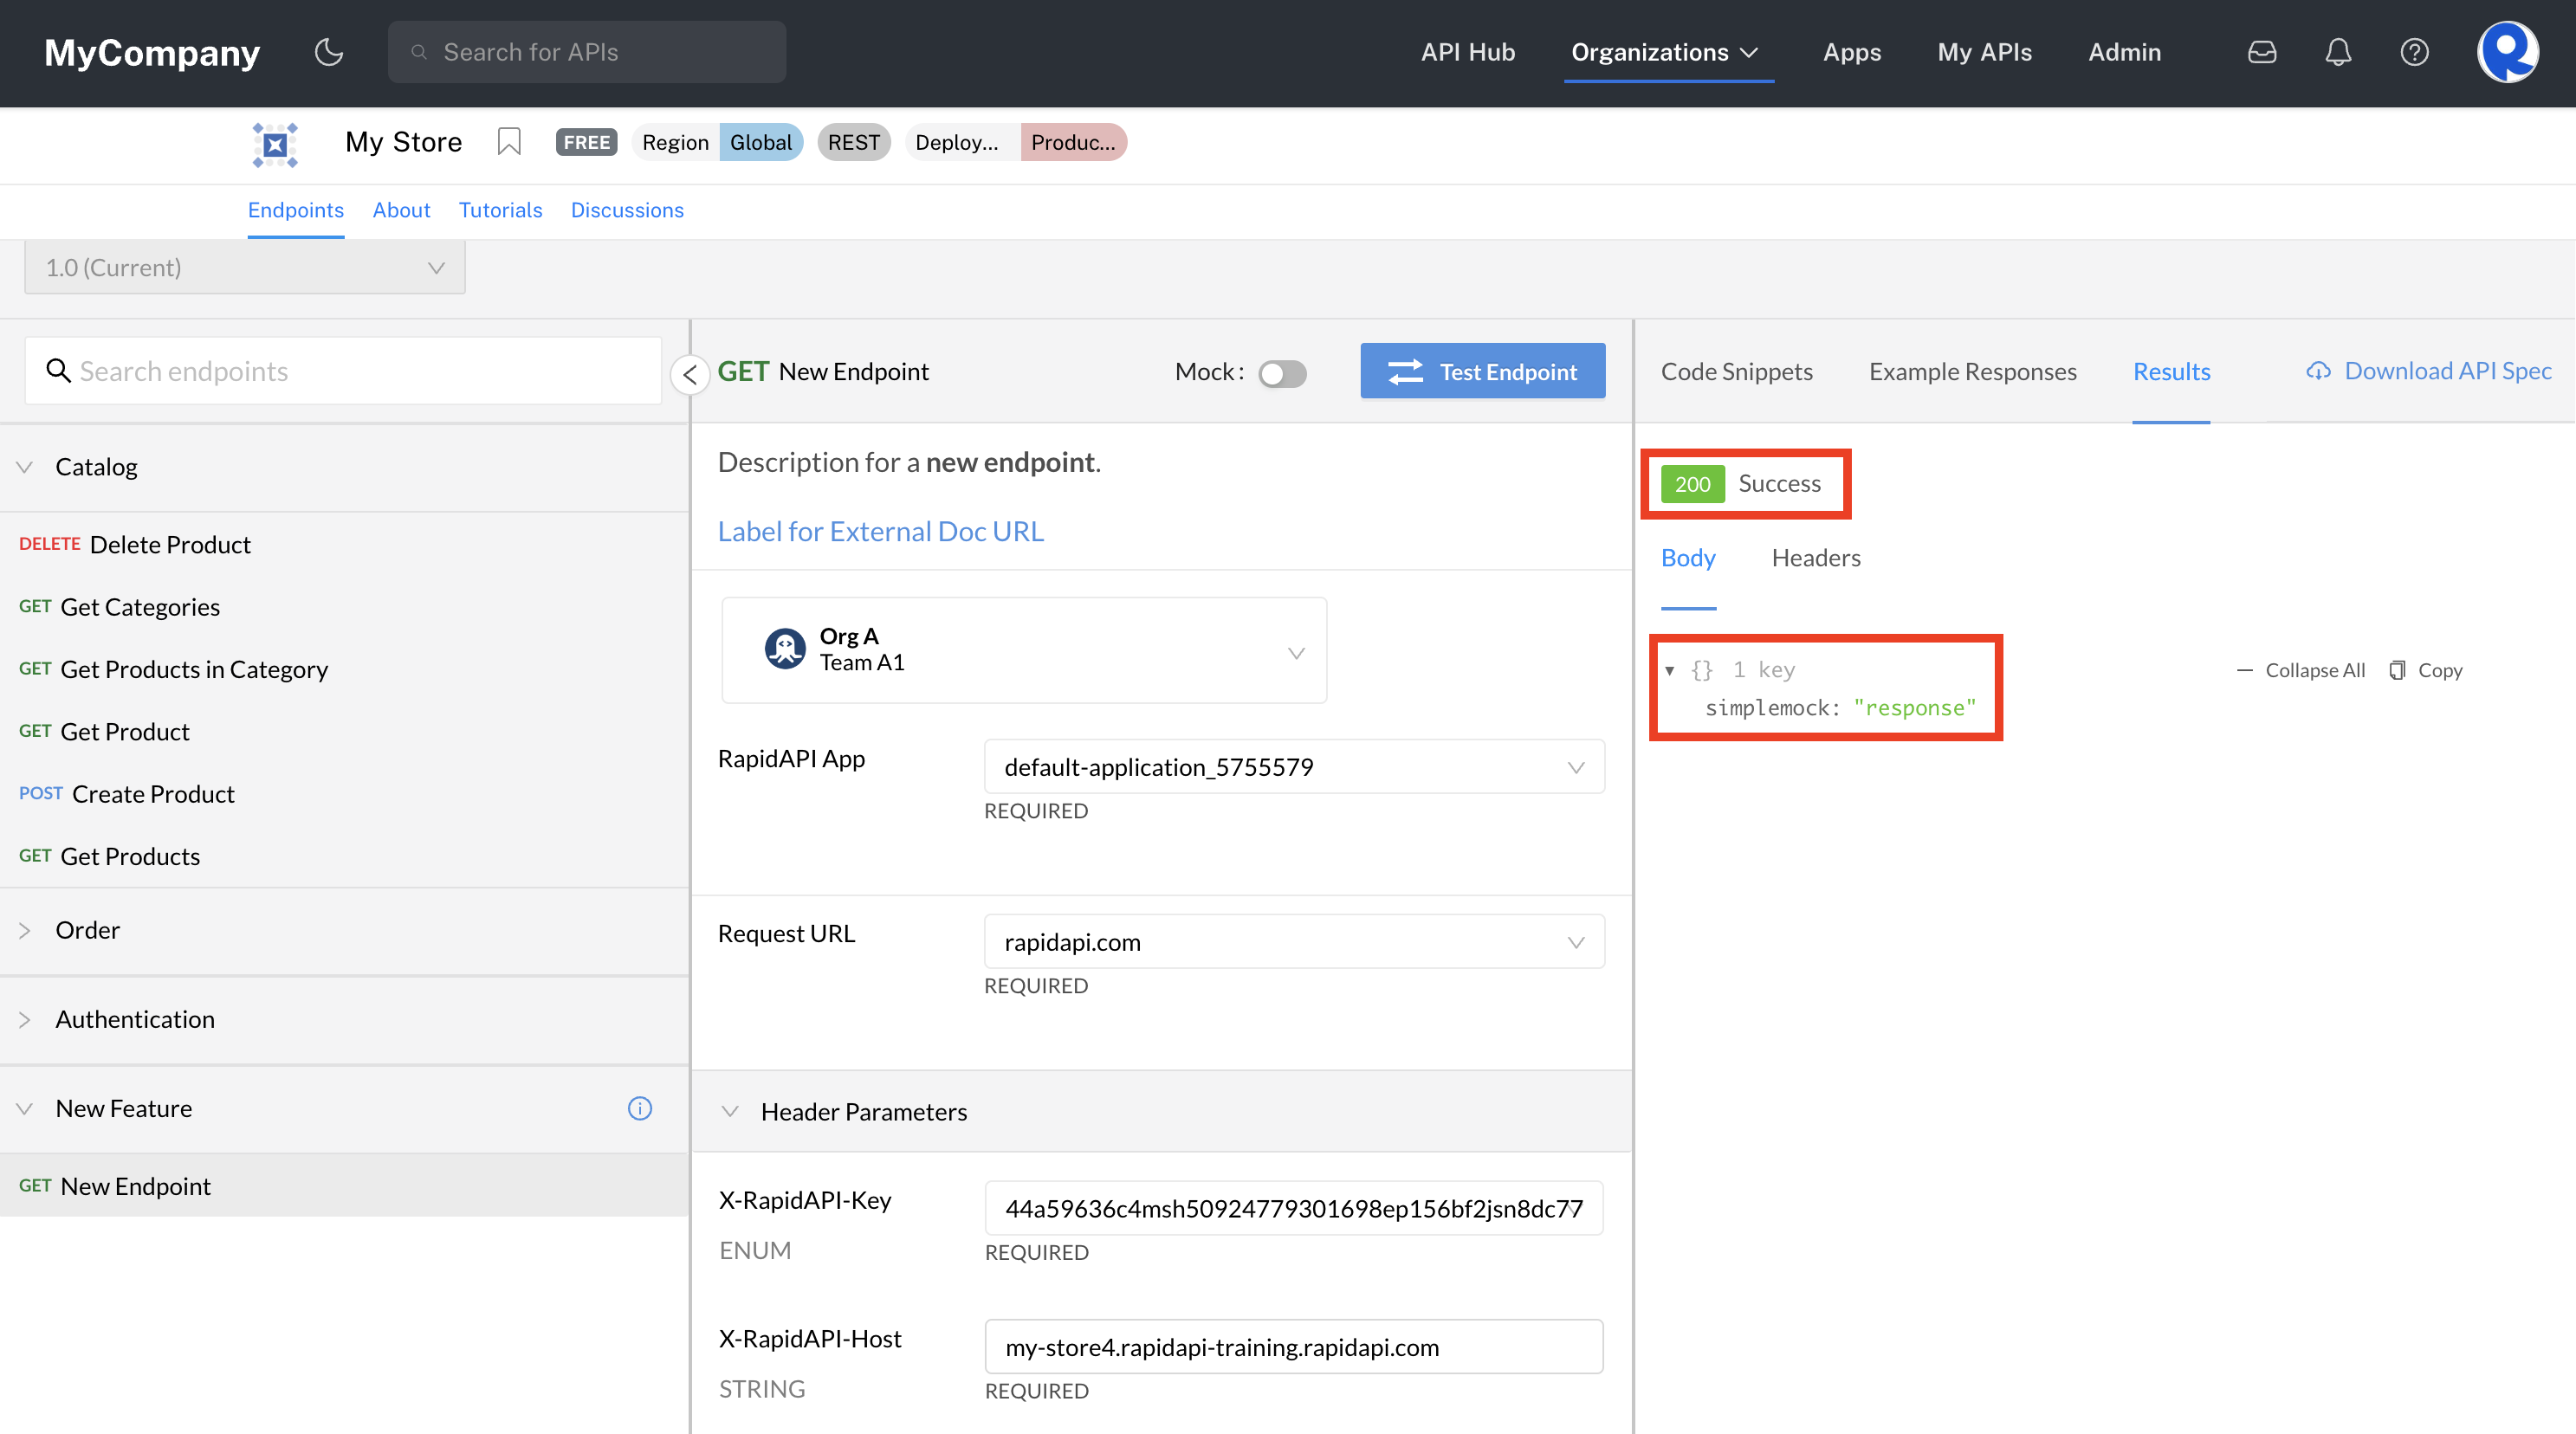Click the MyCompany logo
The height and width of the screenshot is (1434, 2576).
coord(152,52)
